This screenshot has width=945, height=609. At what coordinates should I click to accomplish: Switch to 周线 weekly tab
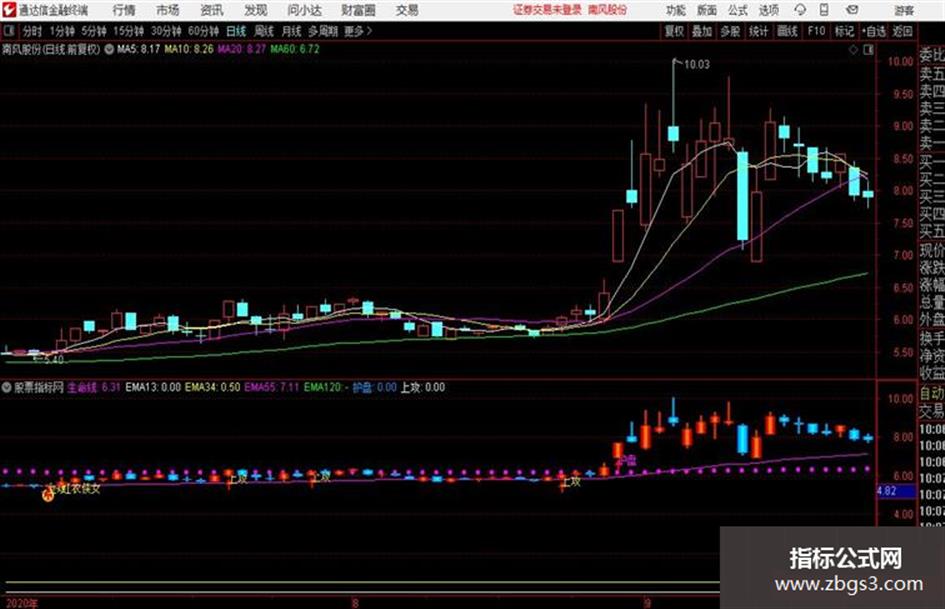[x=264, y=31]
